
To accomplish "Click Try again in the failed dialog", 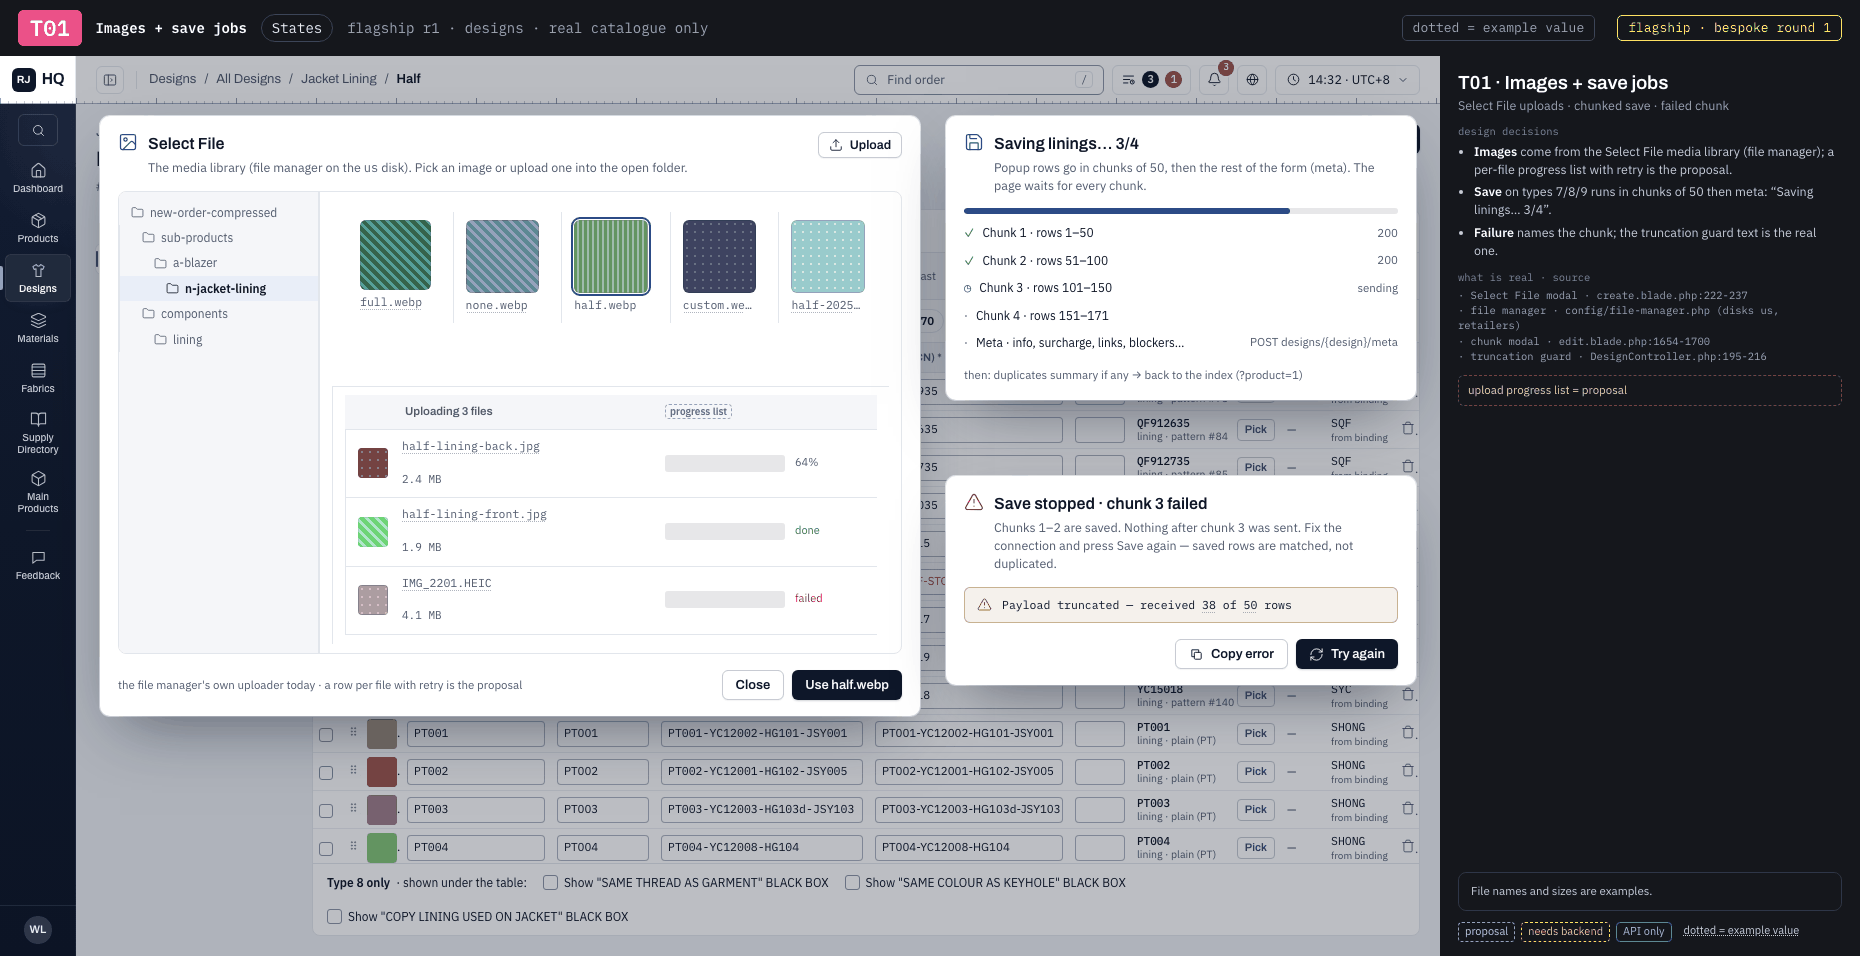I will (1347, 654).
